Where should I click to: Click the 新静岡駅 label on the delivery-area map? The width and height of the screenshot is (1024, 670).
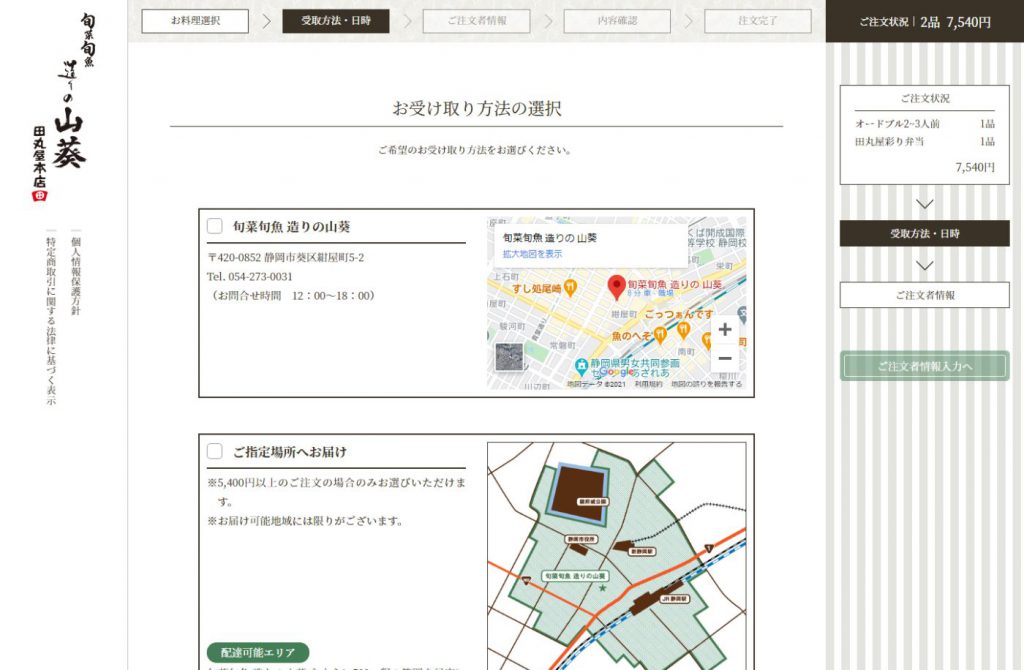[642, 551]
